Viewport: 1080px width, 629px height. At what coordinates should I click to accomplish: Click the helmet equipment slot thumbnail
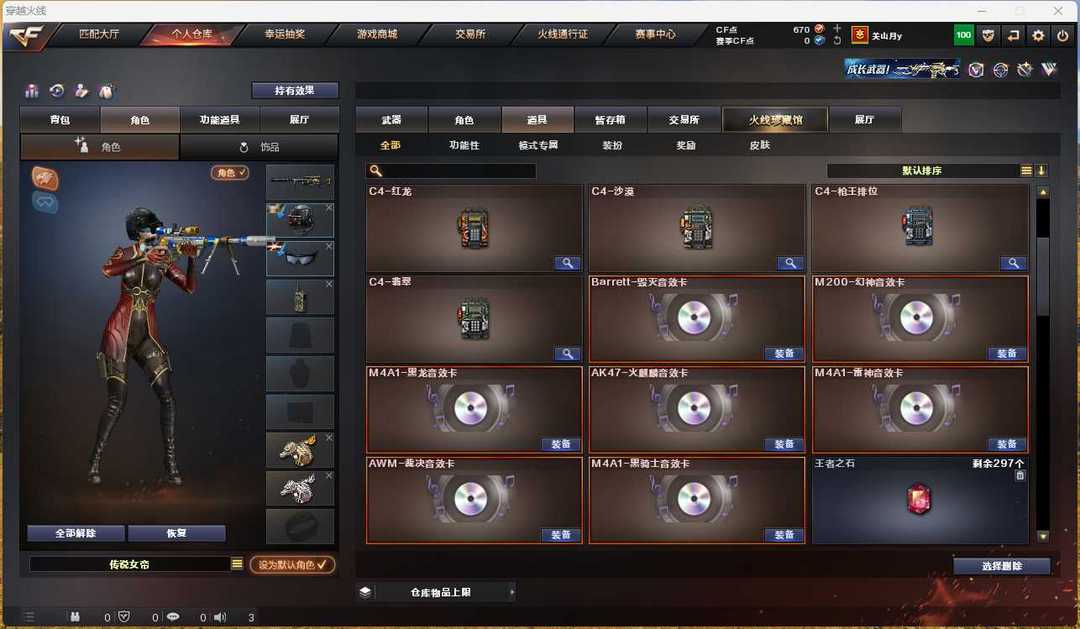300,220
